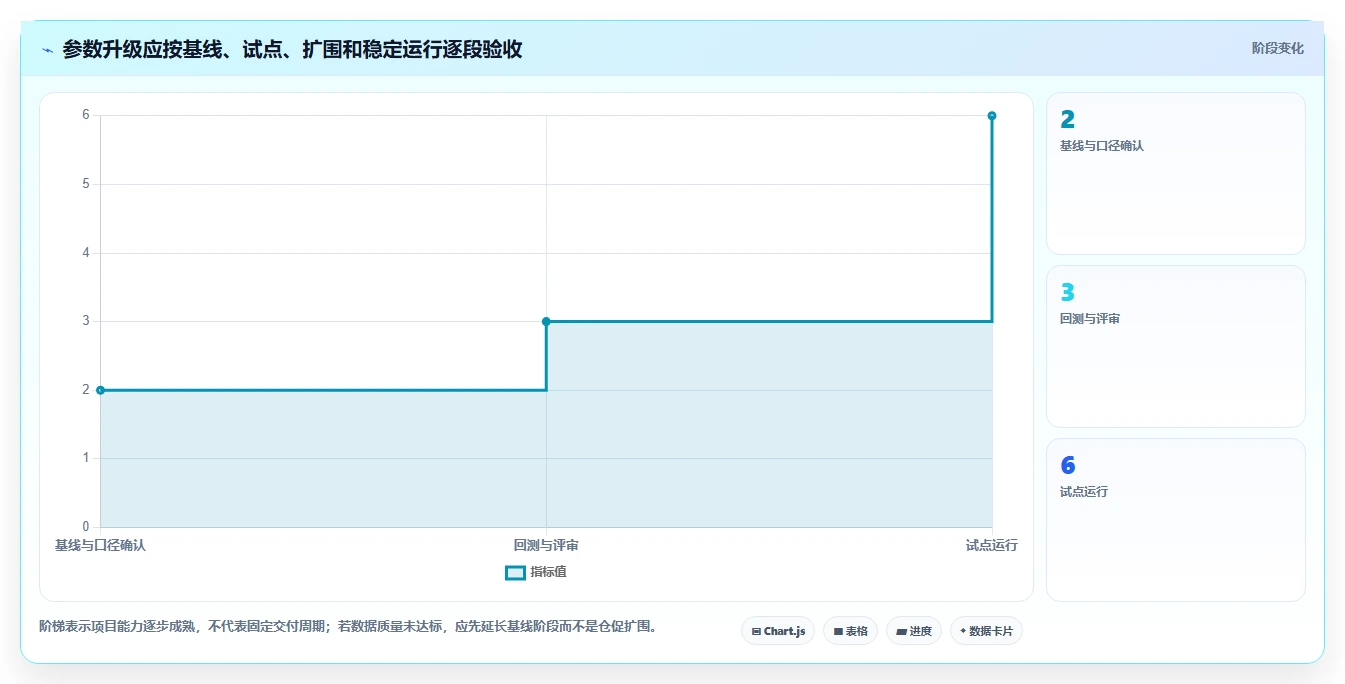The image size is (1345, 684).
Task: Click the x-axis label 试点运行
Action: (992, 546)
